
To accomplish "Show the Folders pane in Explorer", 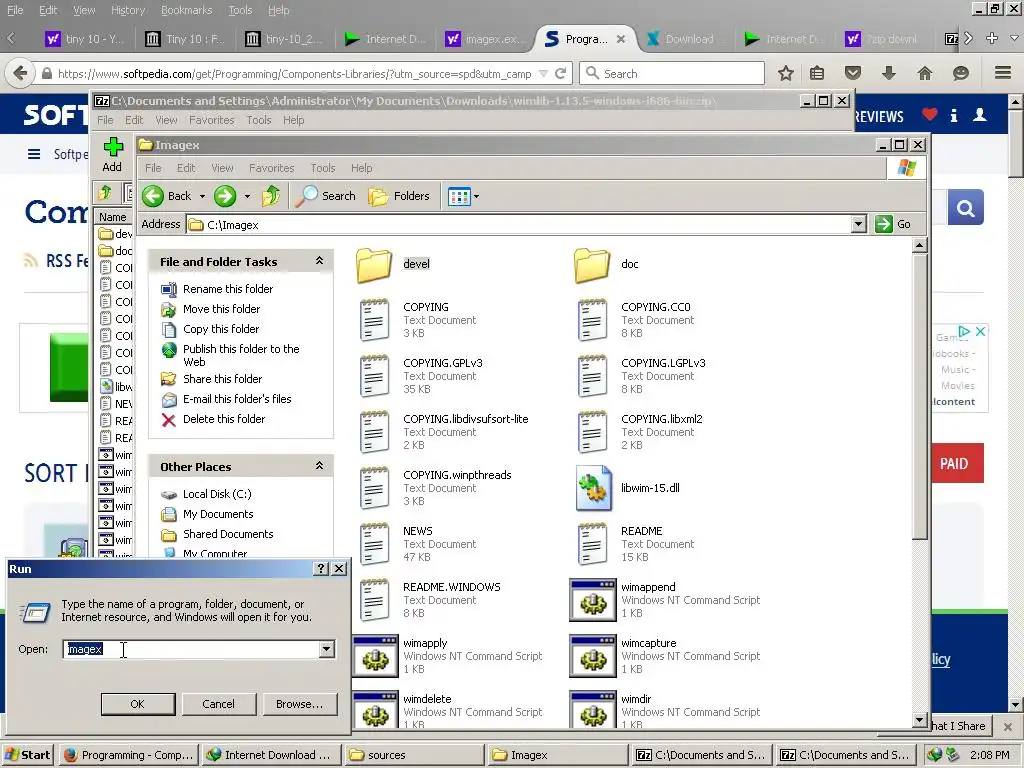I will [x=398, y=196].
